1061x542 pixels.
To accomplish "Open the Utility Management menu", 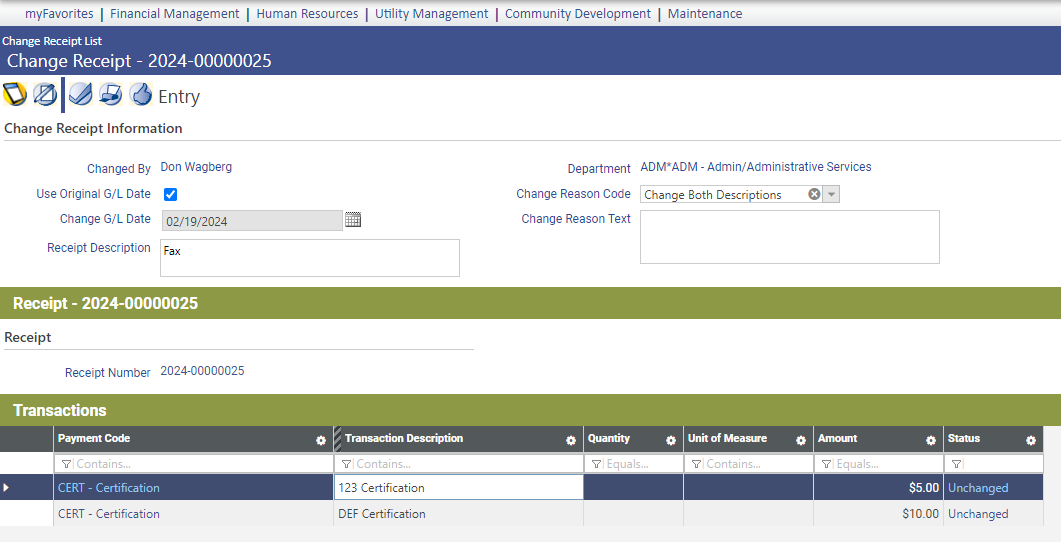I will pos(432,14).
